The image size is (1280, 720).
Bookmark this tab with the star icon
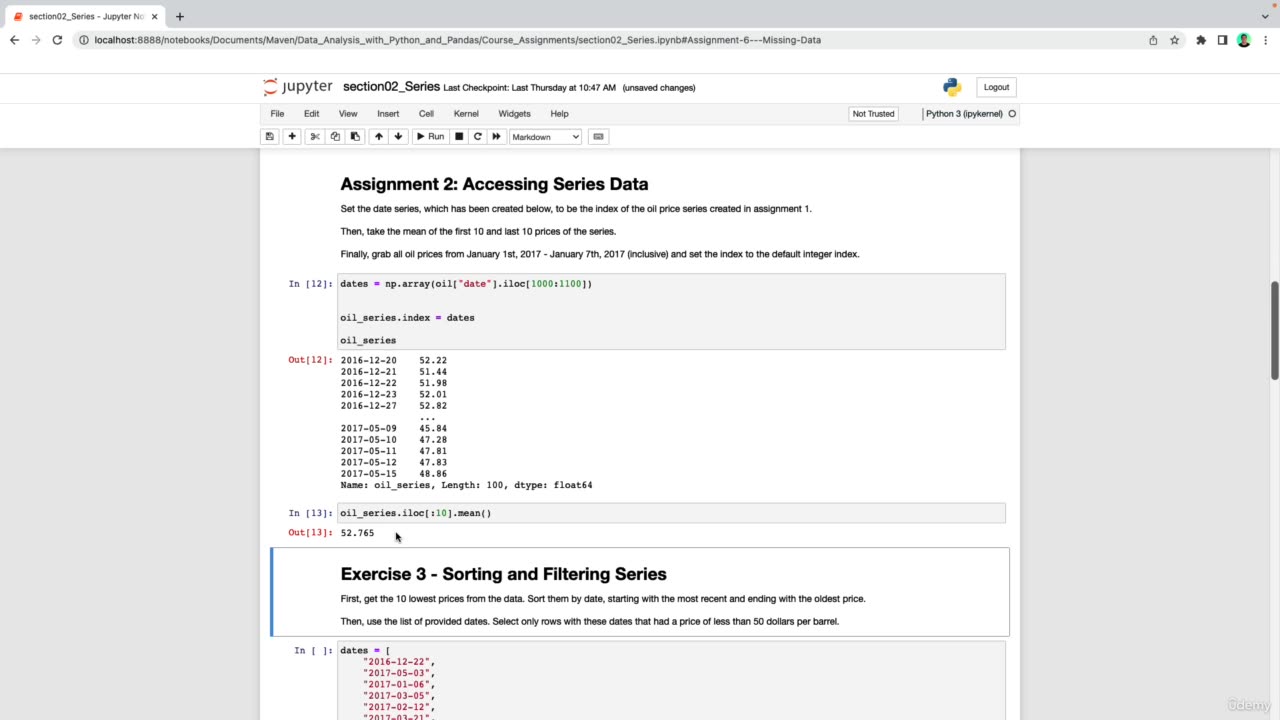pyautogui.click(x=1175, y=40)
